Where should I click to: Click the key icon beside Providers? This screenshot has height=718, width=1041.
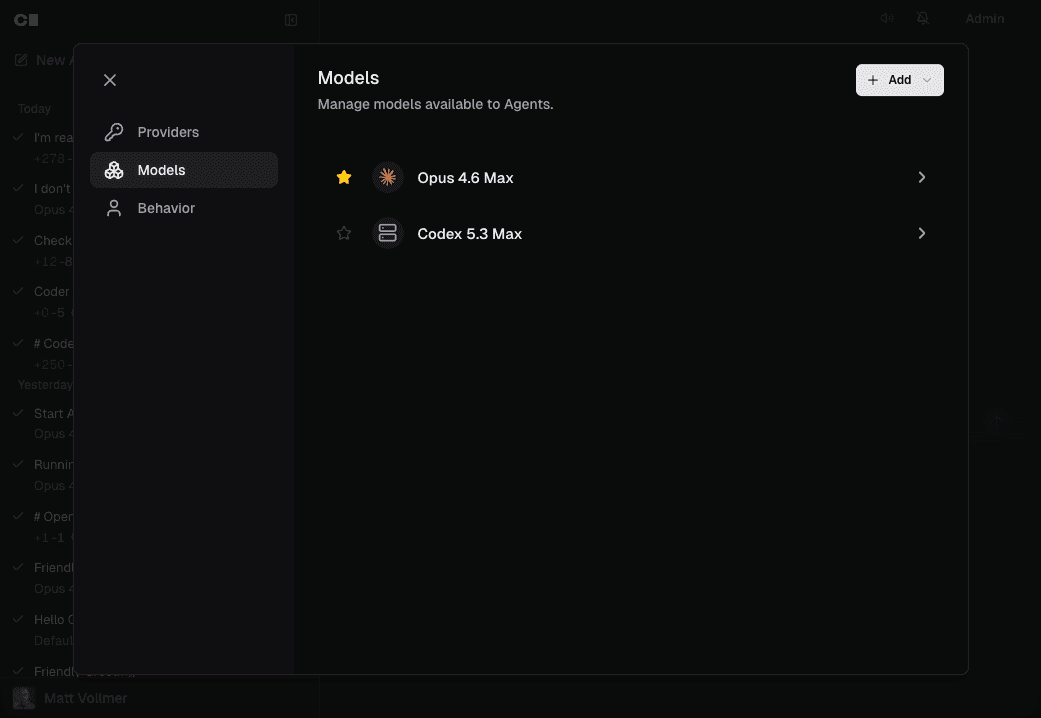[x=114, y=132]
